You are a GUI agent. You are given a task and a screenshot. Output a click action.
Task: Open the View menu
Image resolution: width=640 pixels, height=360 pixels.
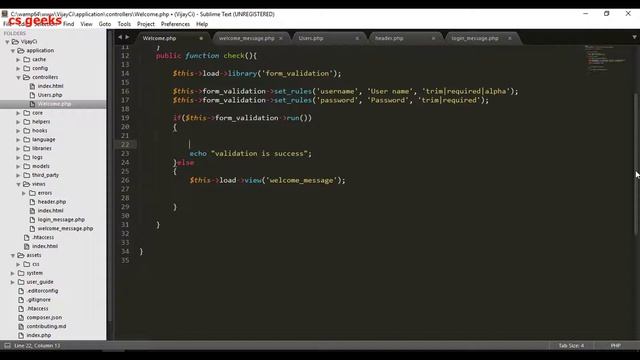(x=86, y=24)
